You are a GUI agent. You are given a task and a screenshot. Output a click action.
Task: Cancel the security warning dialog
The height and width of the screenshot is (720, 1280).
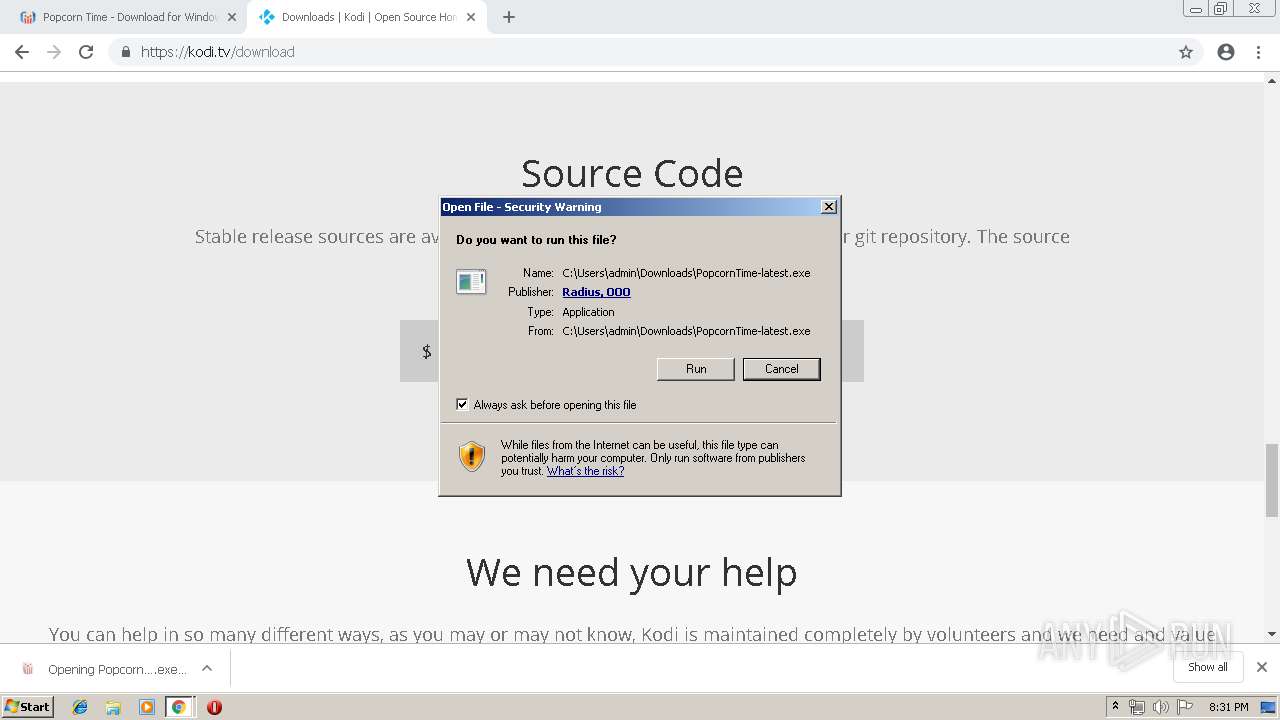click(781, 369)
